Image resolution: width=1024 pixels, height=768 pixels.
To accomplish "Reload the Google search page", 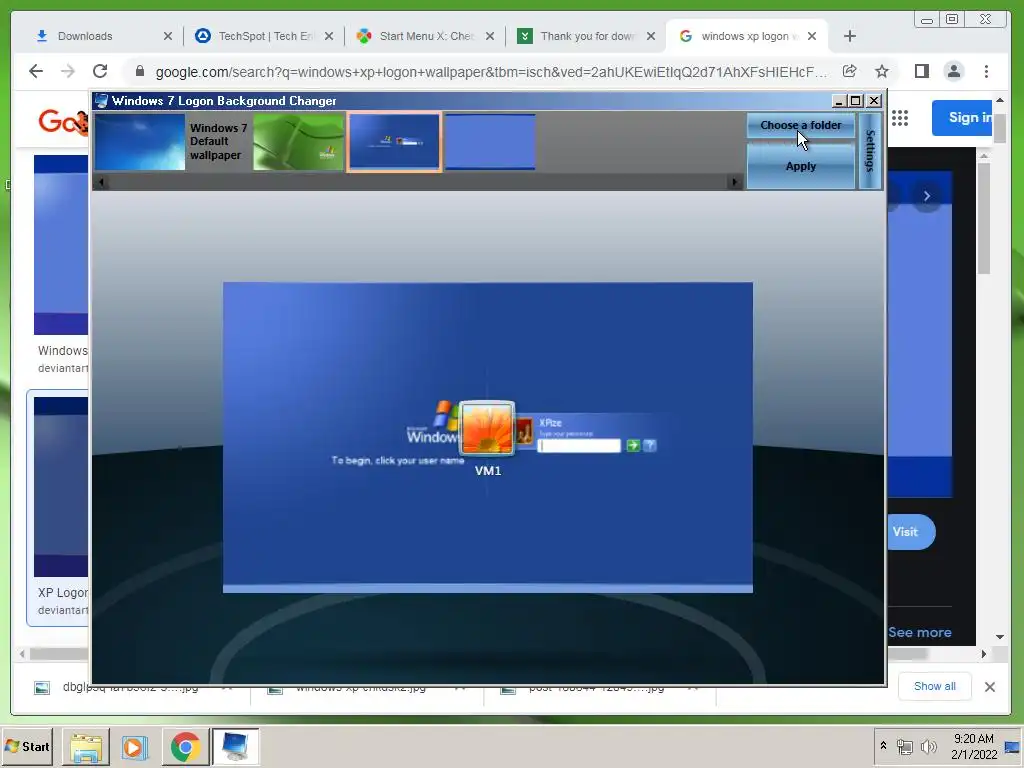I will (x=100, y=71).
